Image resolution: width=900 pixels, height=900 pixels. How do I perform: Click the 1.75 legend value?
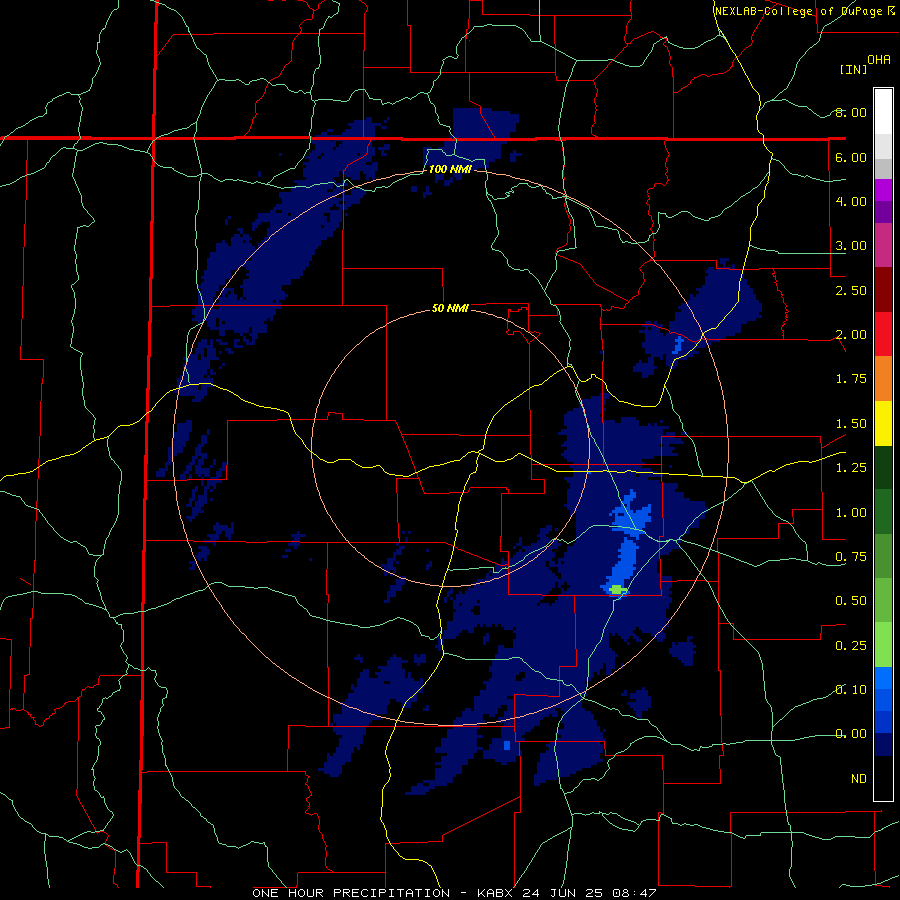(851, 379)
